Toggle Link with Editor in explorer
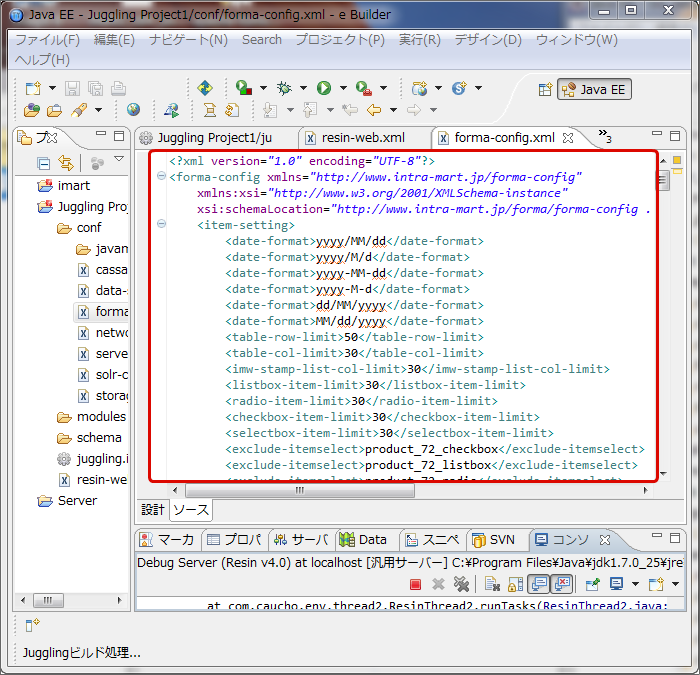 (66, 163)
